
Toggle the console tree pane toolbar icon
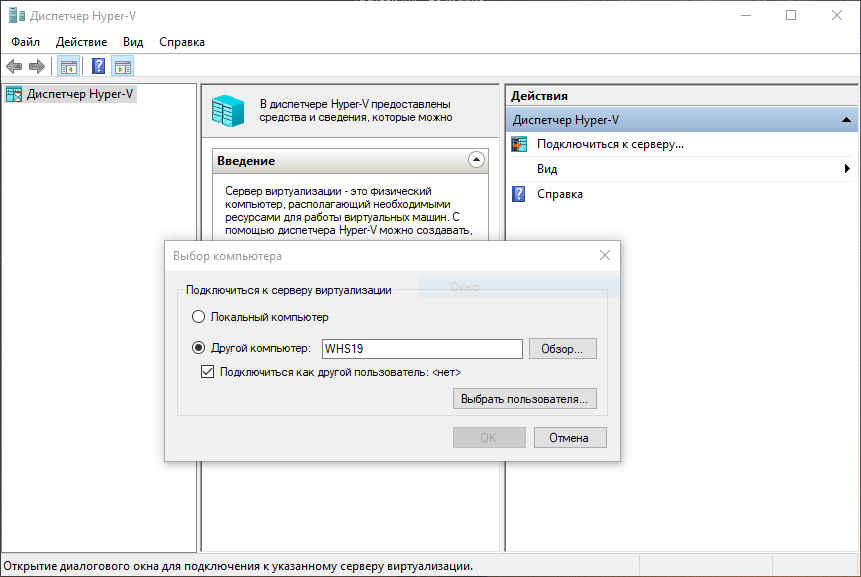(x=69, y=67)
